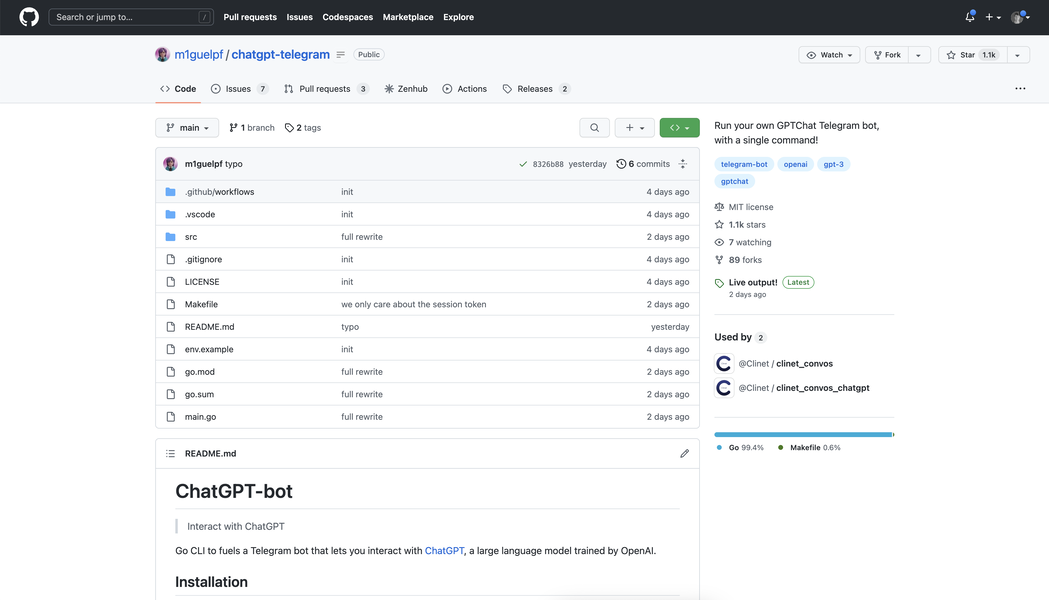Screen dimensions: 1049x600
Task: Open the three-dot repository menu
Action: coord(1020,89)
